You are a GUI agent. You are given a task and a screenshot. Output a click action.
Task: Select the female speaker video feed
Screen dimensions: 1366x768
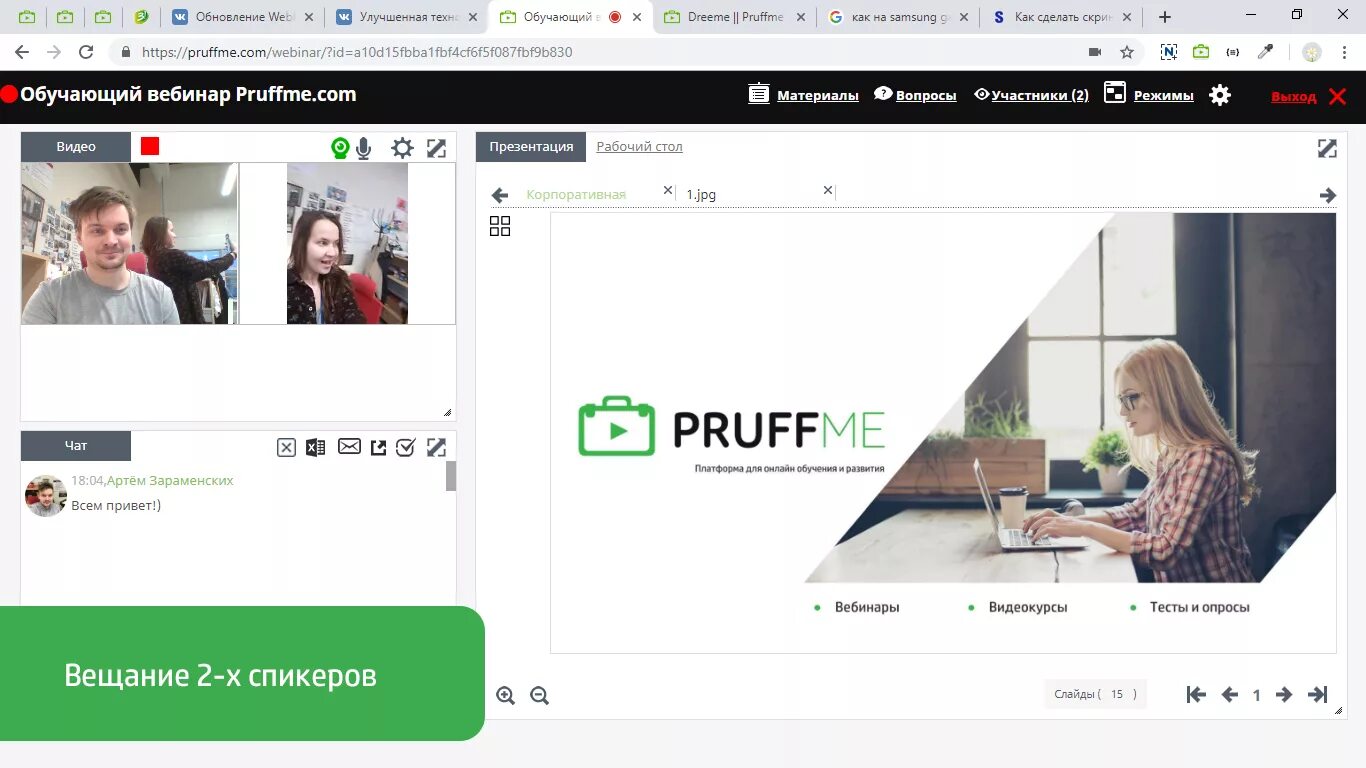(x=347, y=243)
